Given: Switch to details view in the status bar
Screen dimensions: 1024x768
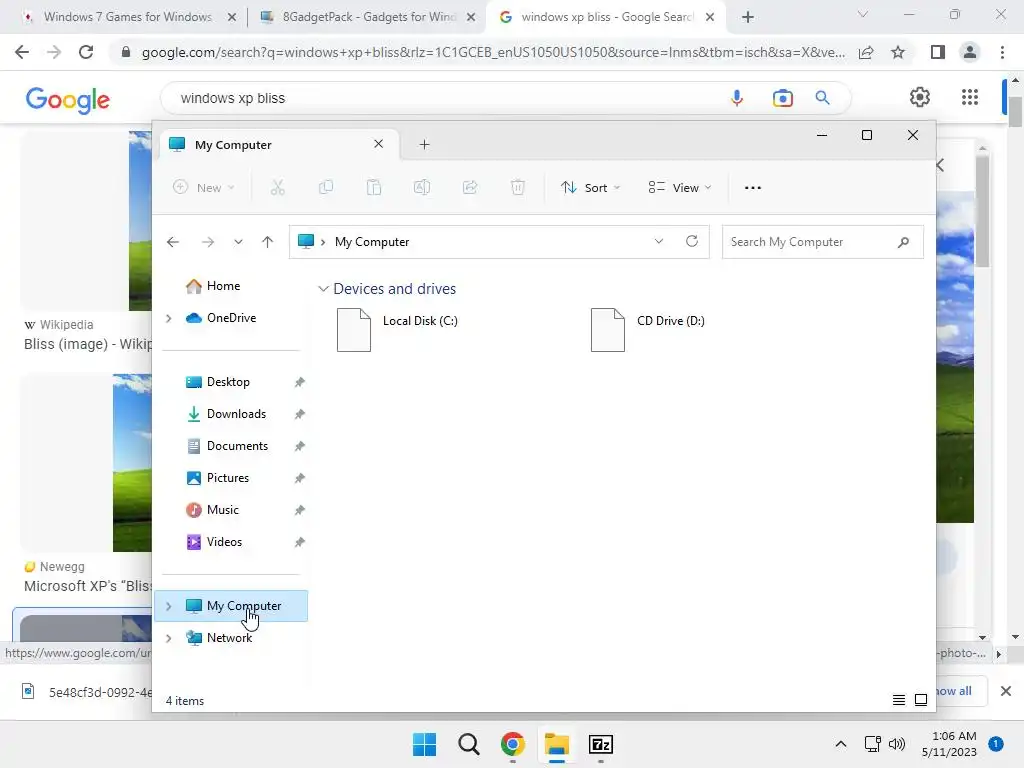Looking at the screenshot, I should click(x=899, y=700).
